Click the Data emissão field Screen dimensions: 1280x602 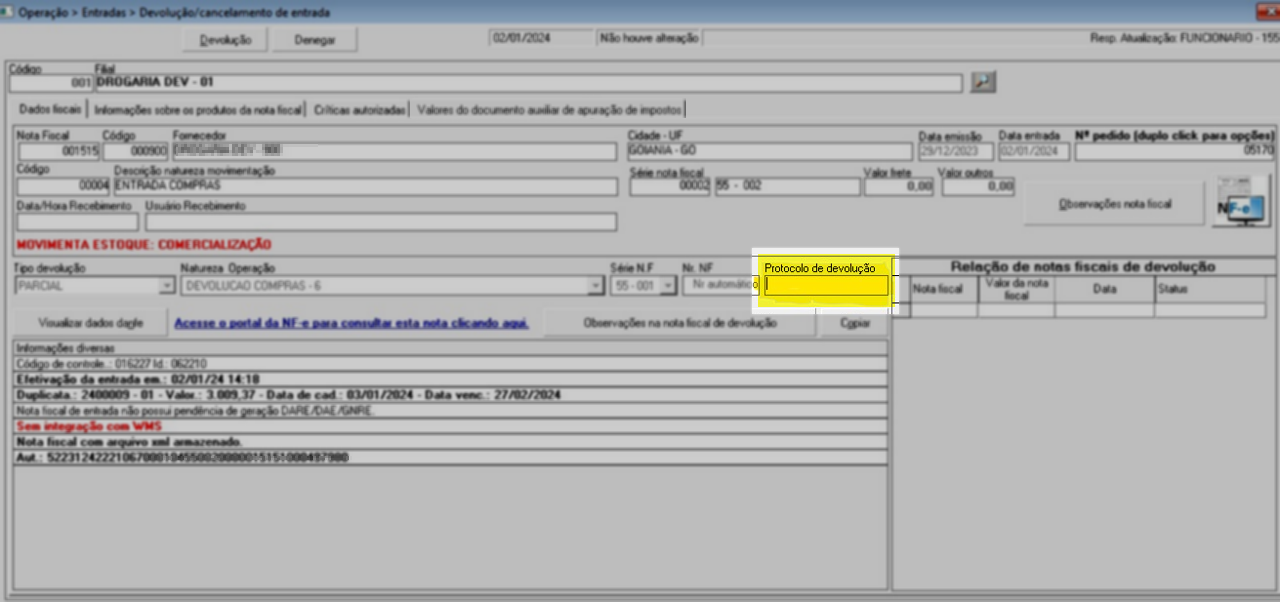pos(956,151)
